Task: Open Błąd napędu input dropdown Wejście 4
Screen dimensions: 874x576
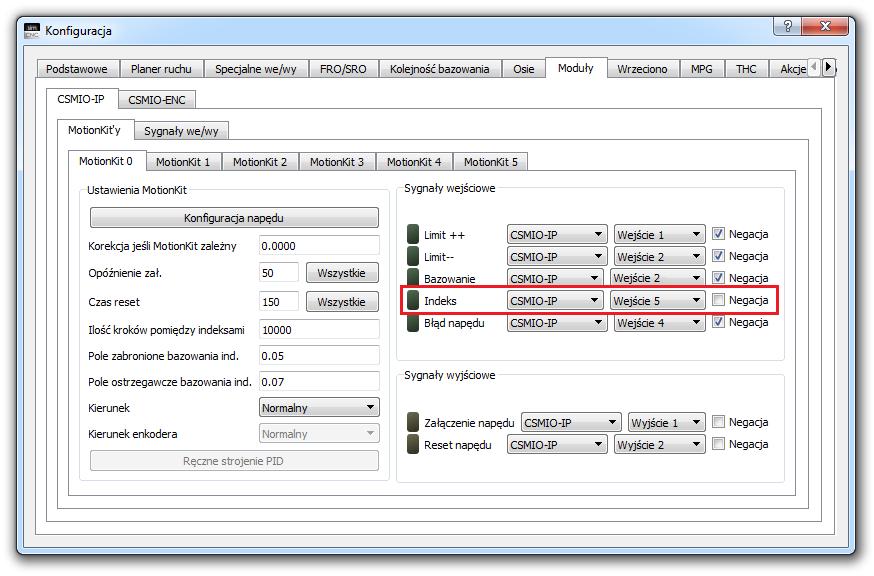Action: pyautogui.click(x=659, y=322)
